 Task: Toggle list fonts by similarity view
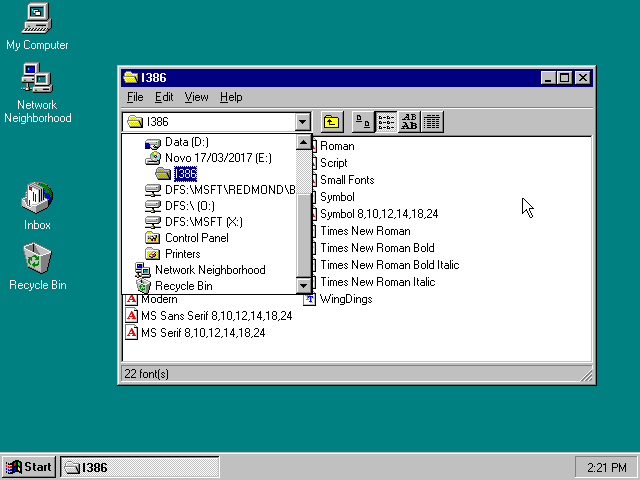(x=409, y=122)
